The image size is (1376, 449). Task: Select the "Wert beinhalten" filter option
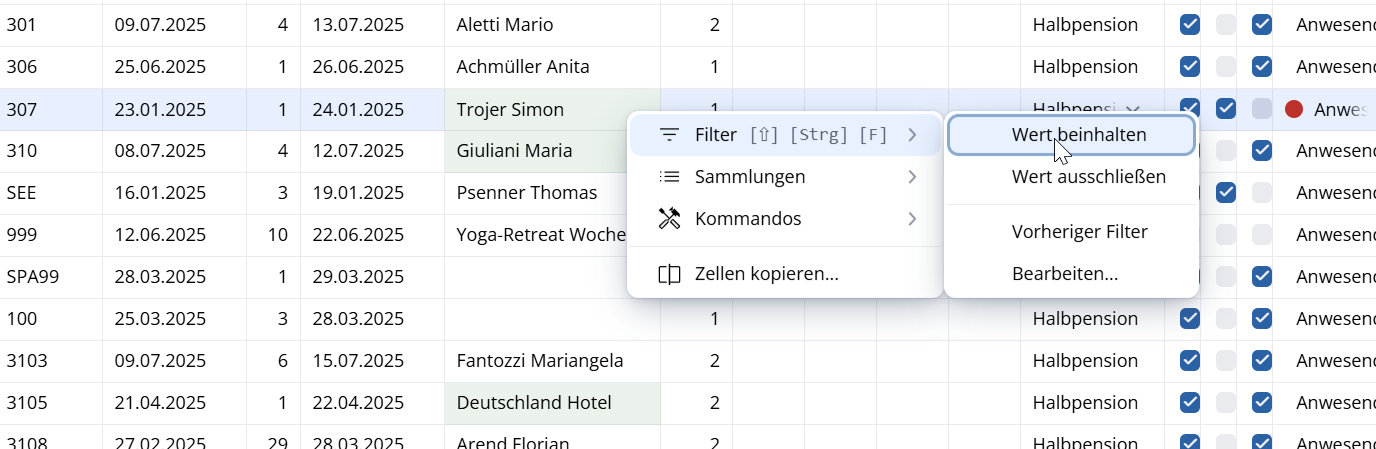pyautogui.click(x=1071, y=135)
